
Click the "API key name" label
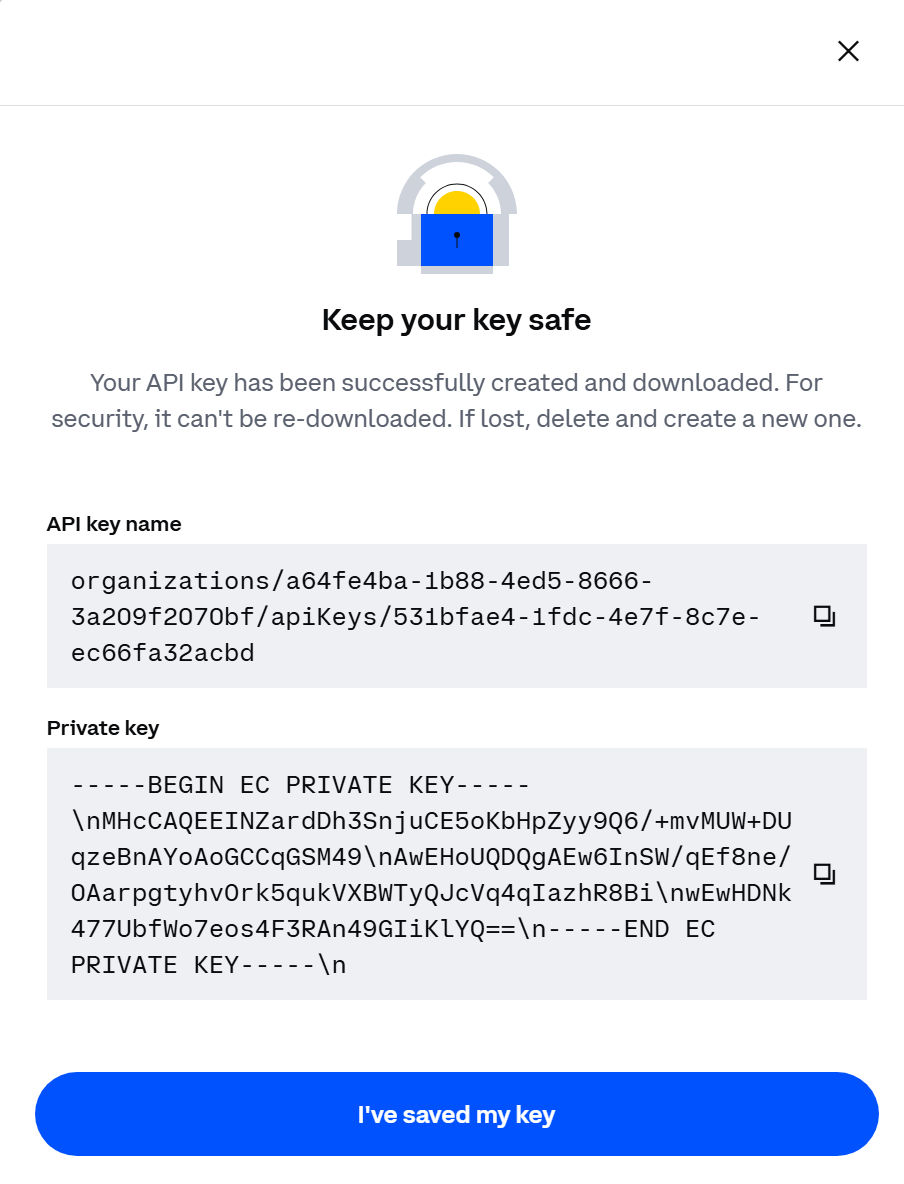click(114, 524)
